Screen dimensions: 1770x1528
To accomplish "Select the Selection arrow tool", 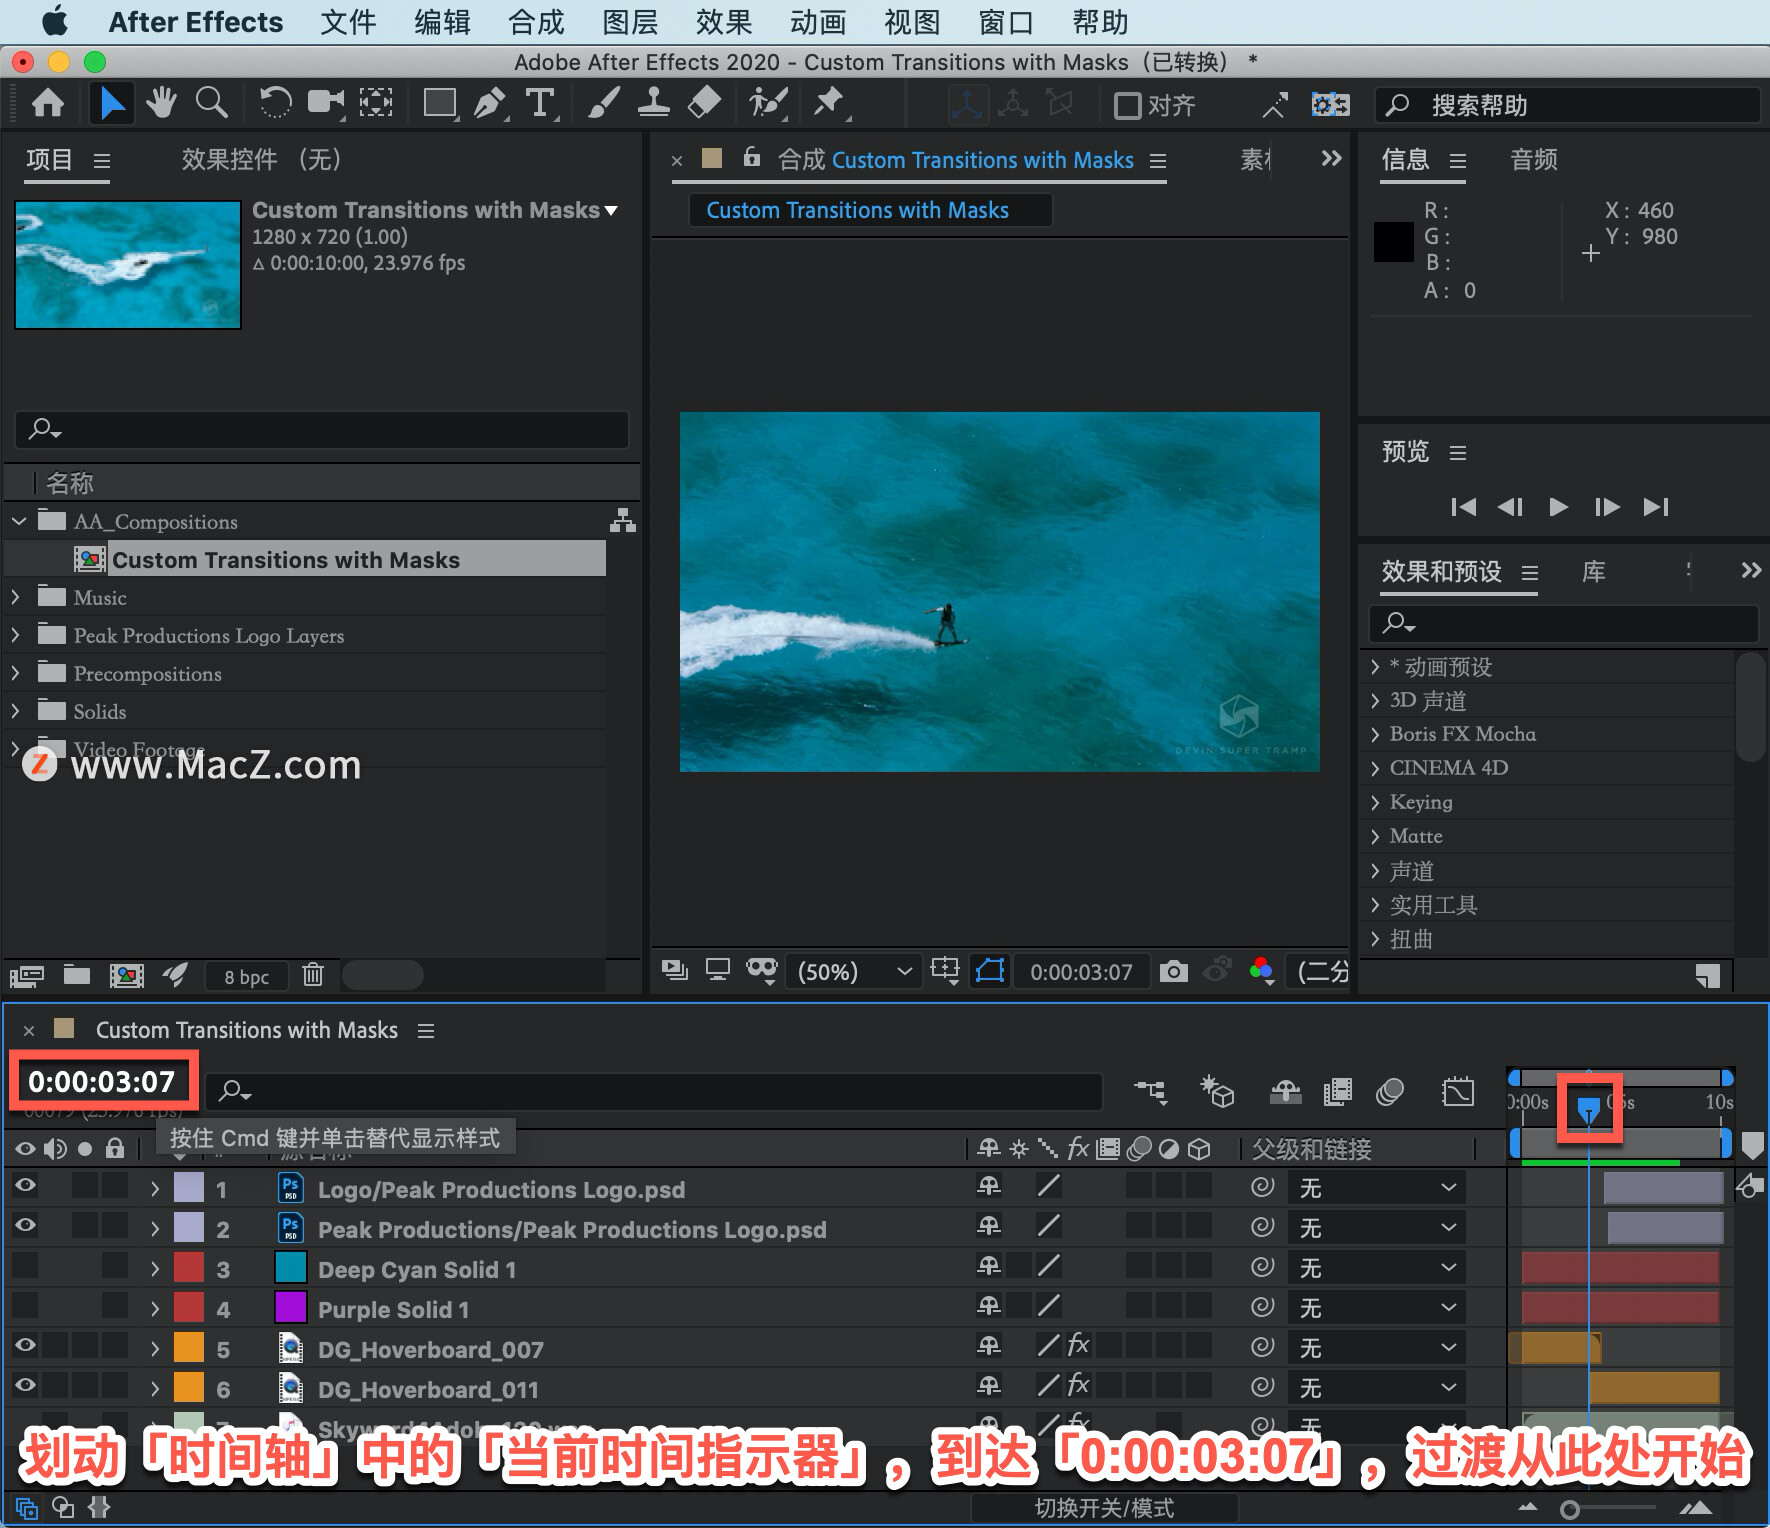I will click(112, 104).
